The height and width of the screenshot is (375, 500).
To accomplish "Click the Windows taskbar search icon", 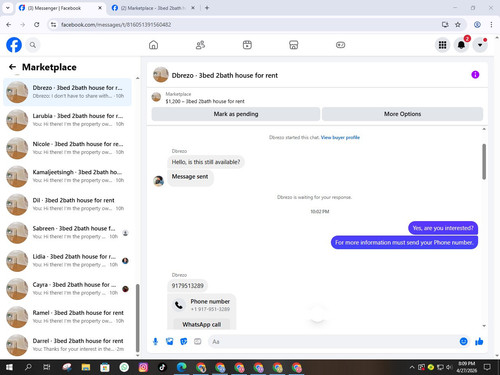I will tap(28, 367).
